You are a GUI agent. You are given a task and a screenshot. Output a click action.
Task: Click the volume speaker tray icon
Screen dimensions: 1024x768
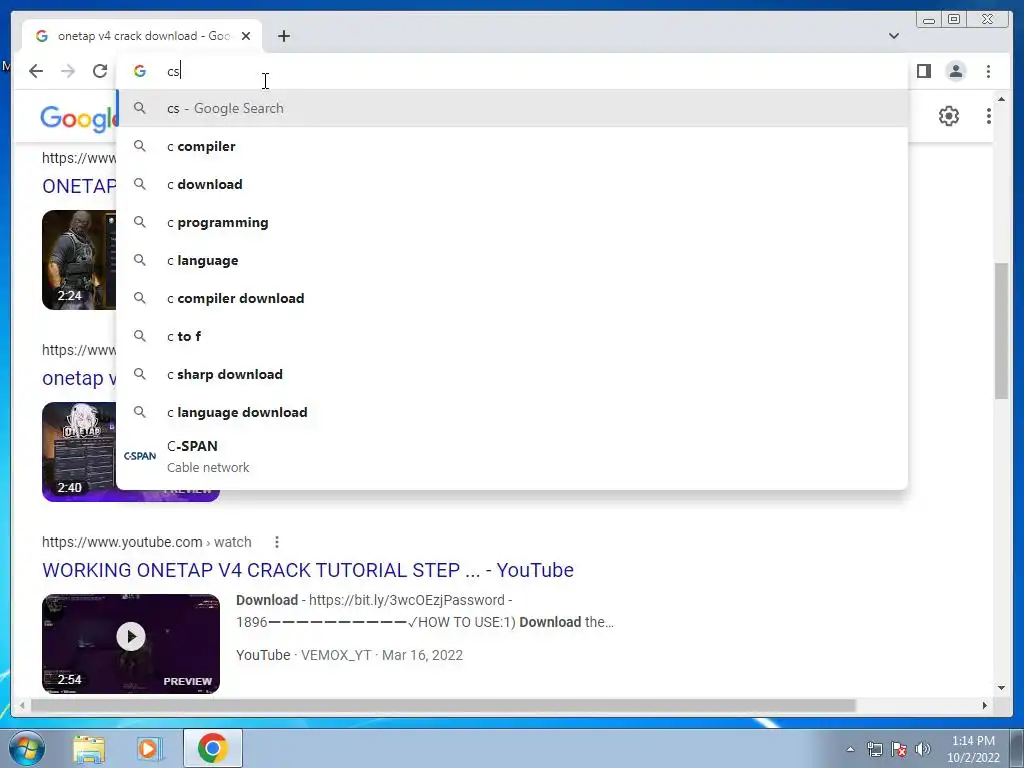[x=923, y=749]
